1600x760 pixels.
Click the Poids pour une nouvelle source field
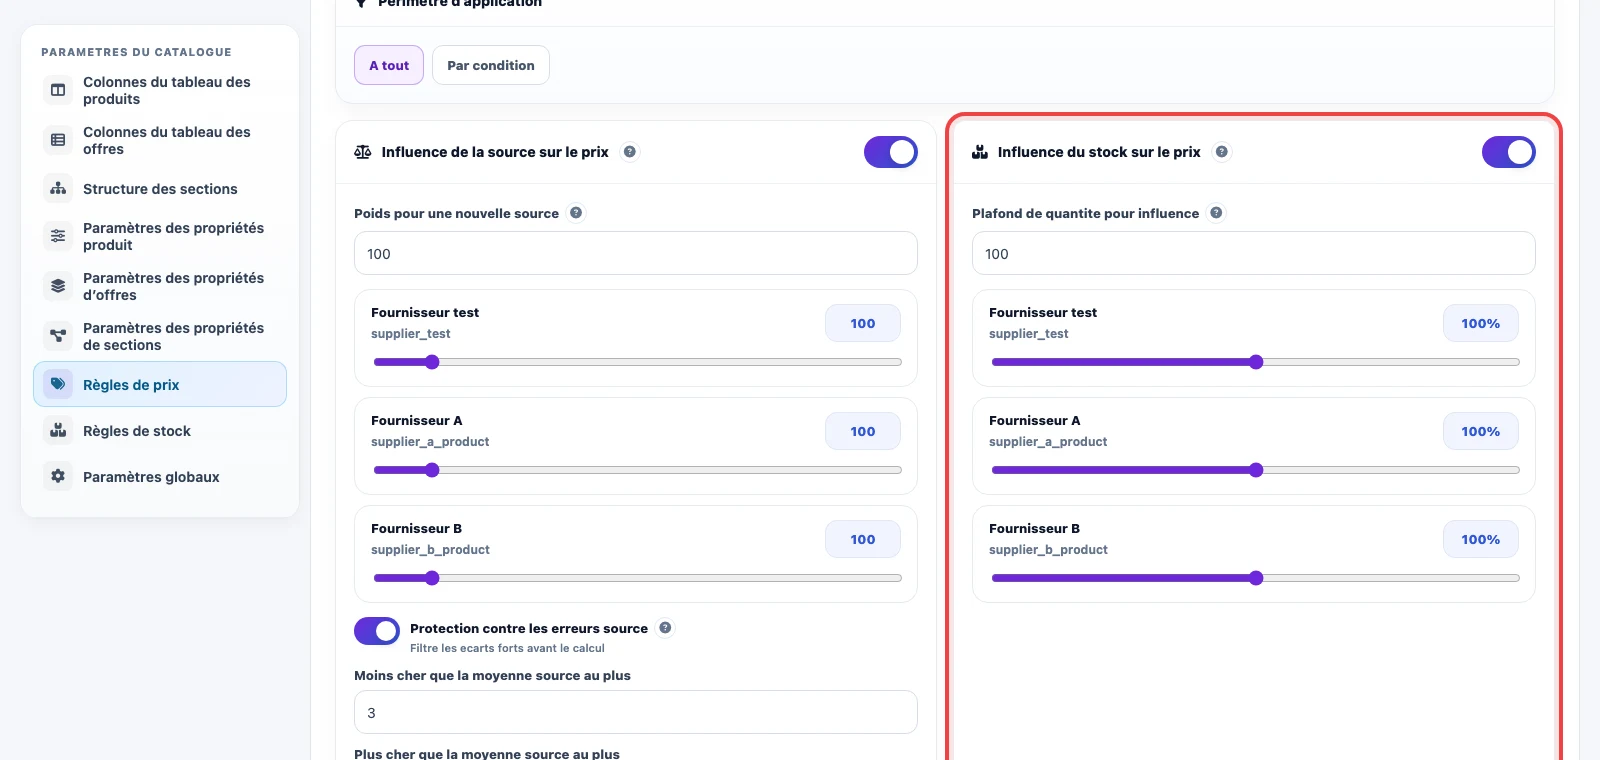pos(636,253)
